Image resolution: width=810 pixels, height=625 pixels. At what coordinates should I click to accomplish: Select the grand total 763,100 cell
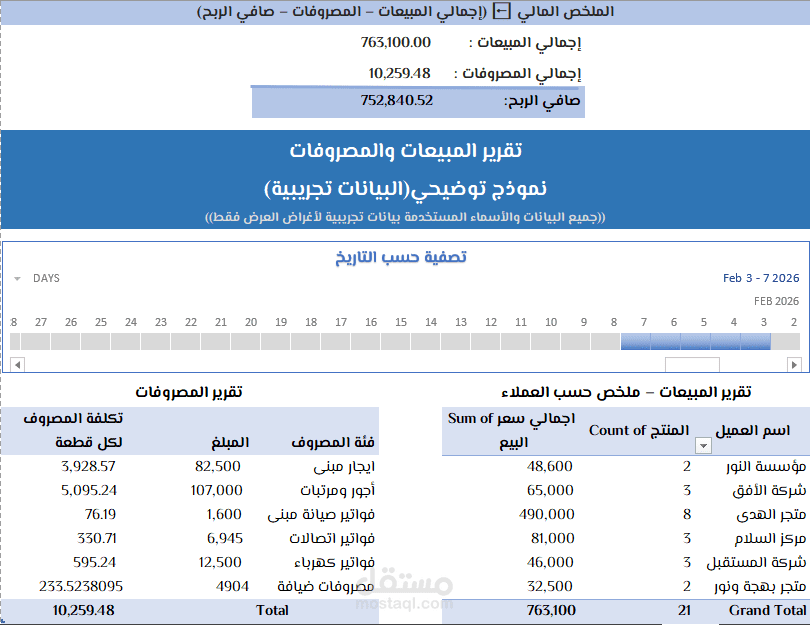[x=551, y=611]
